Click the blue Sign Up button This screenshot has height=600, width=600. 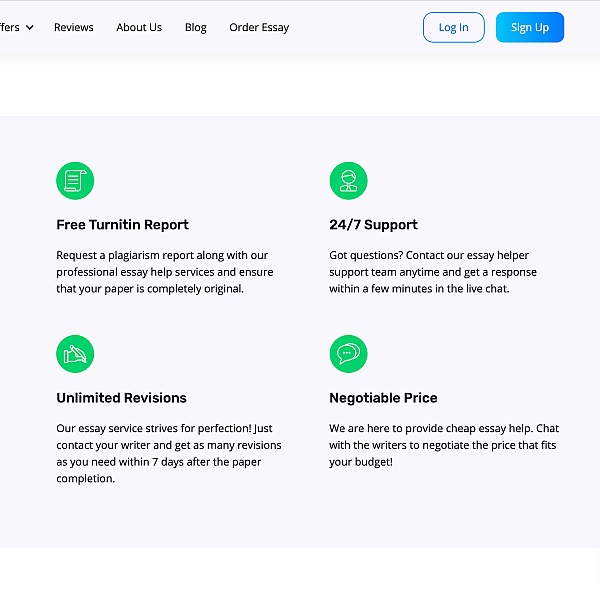point(529,28)
